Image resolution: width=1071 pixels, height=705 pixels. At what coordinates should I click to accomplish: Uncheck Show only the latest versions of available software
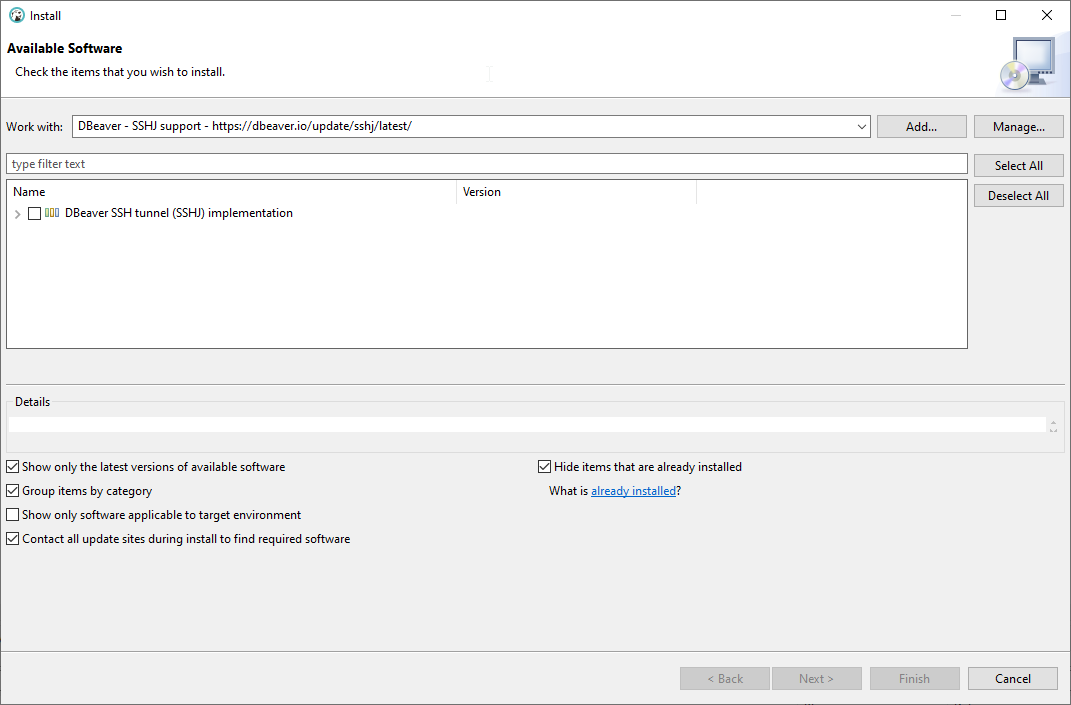pyautogui.click(x=11, y=466)
